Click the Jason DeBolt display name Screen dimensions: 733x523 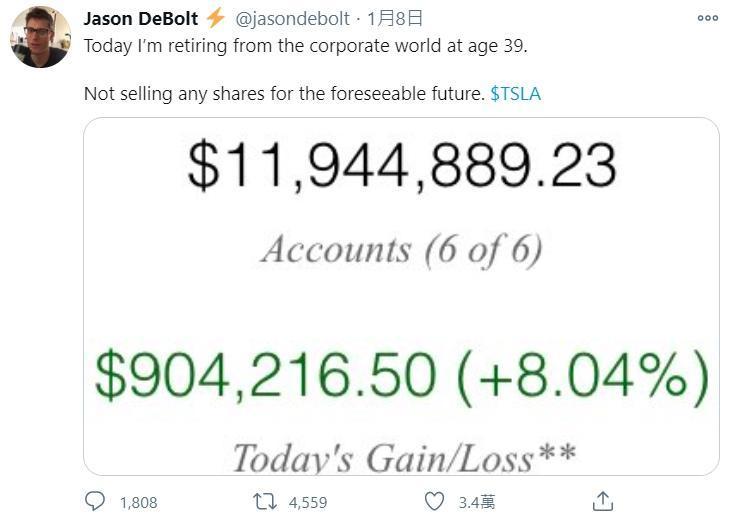(141, 19)
